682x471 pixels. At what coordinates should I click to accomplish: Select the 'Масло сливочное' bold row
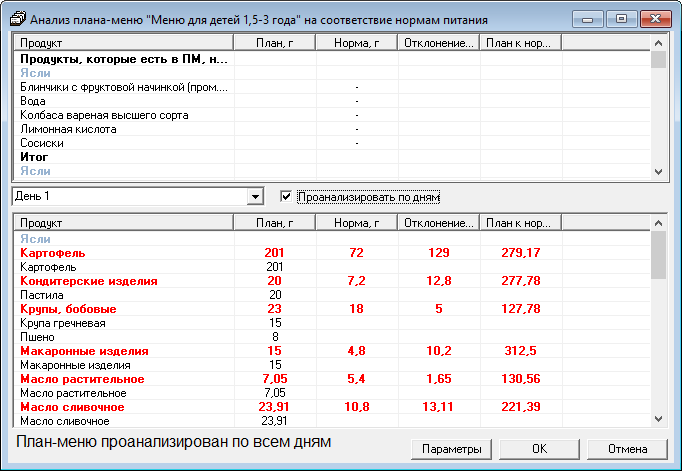[x=72, y=408]
